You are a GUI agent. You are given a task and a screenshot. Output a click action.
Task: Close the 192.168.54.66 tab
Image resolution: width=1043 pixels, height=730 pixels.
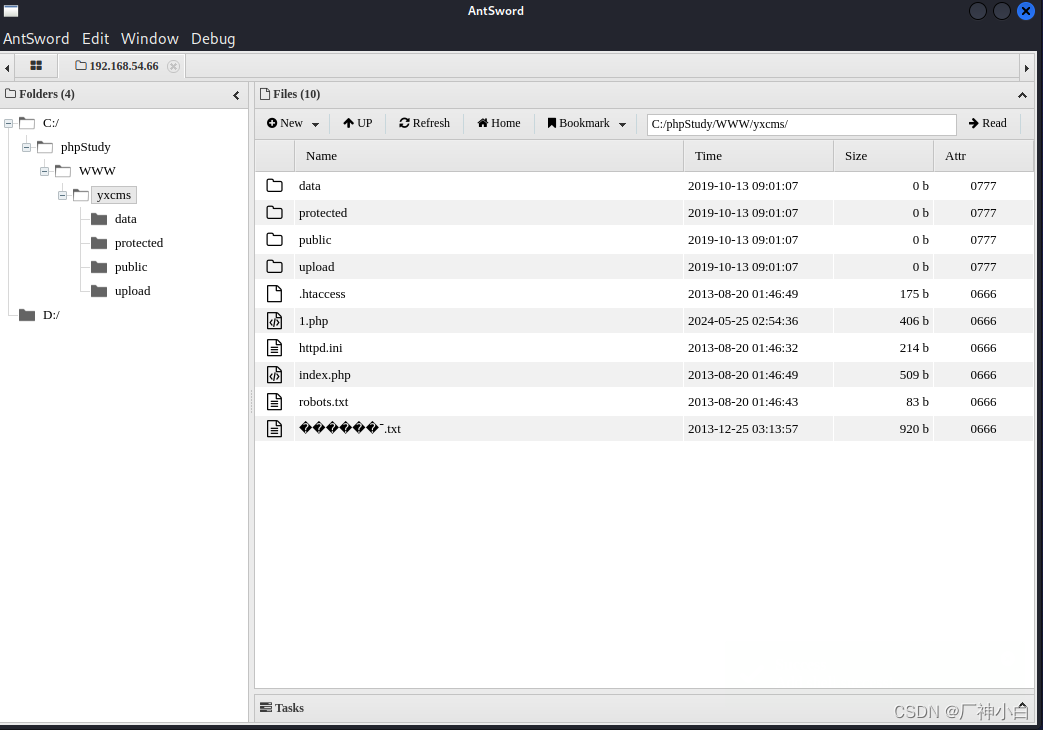[x=173, y=66]
